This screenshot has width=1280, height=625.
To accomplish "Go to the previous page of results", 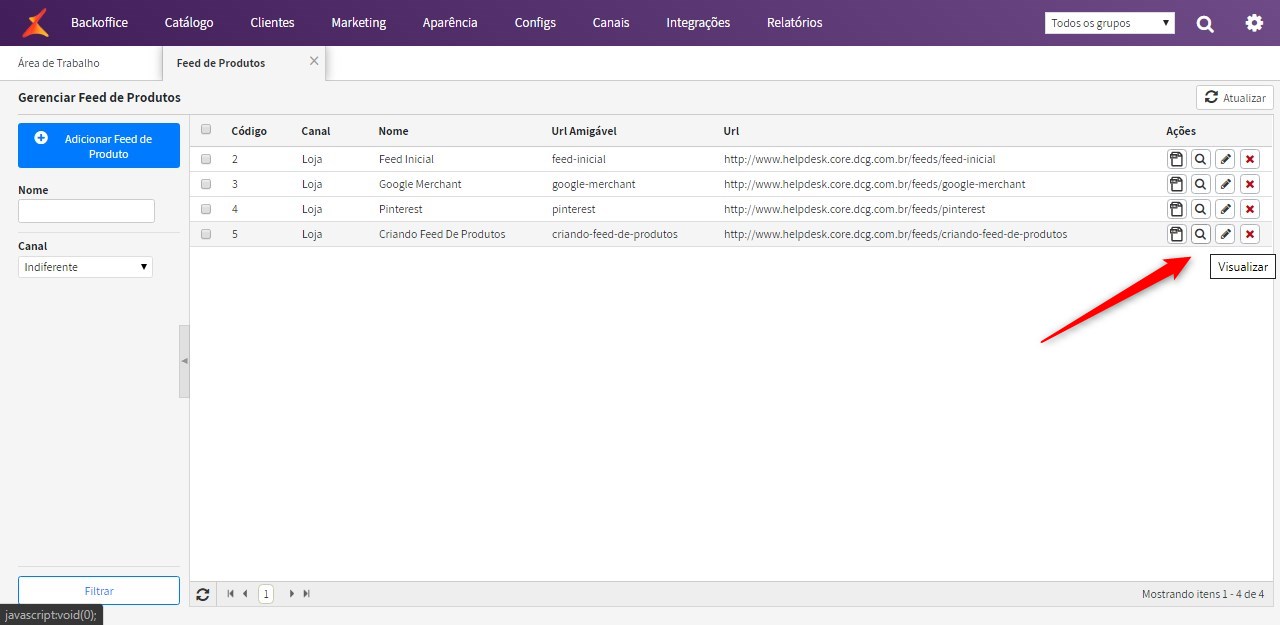I will coord(245,594).
